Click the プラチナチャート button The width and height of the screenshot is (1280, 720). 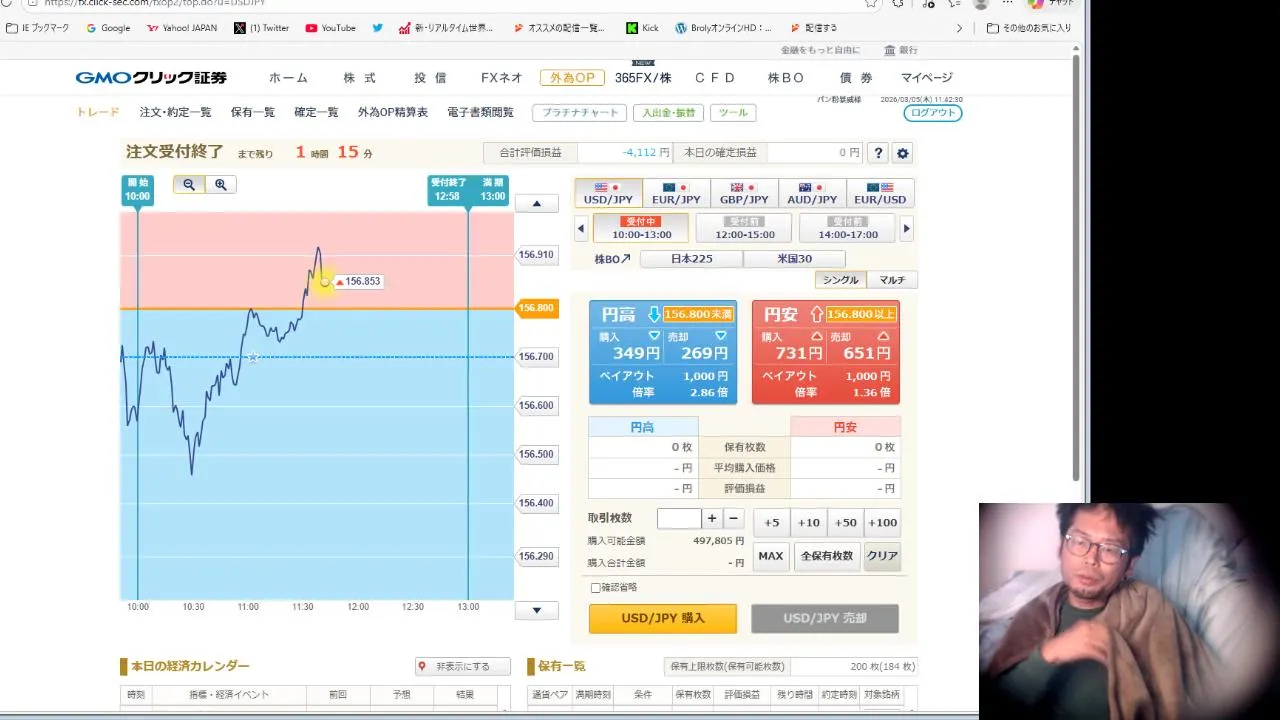579,113
